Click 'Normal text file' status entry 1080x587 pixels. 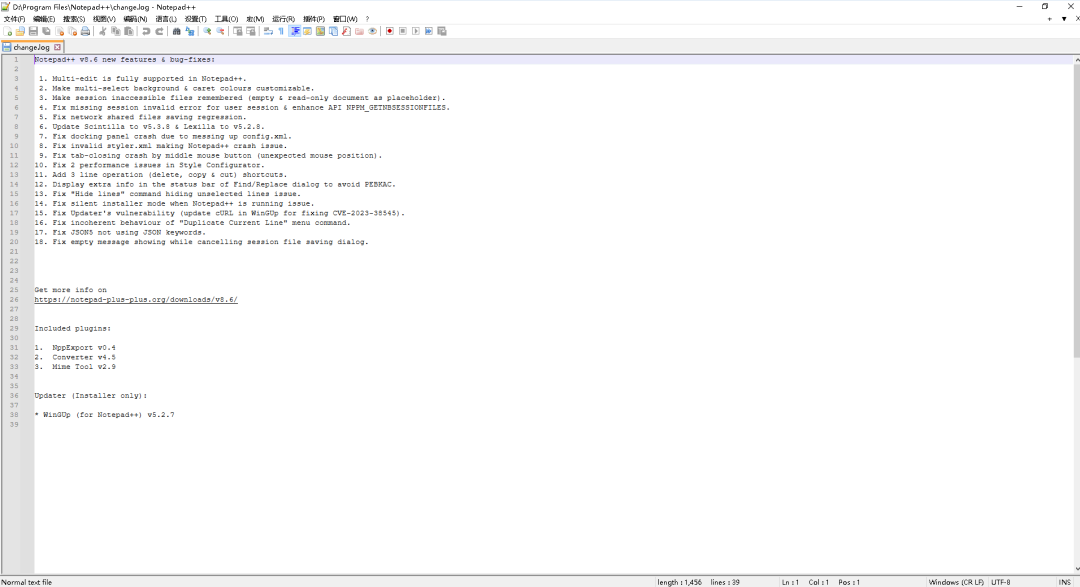tap(27, 582)
